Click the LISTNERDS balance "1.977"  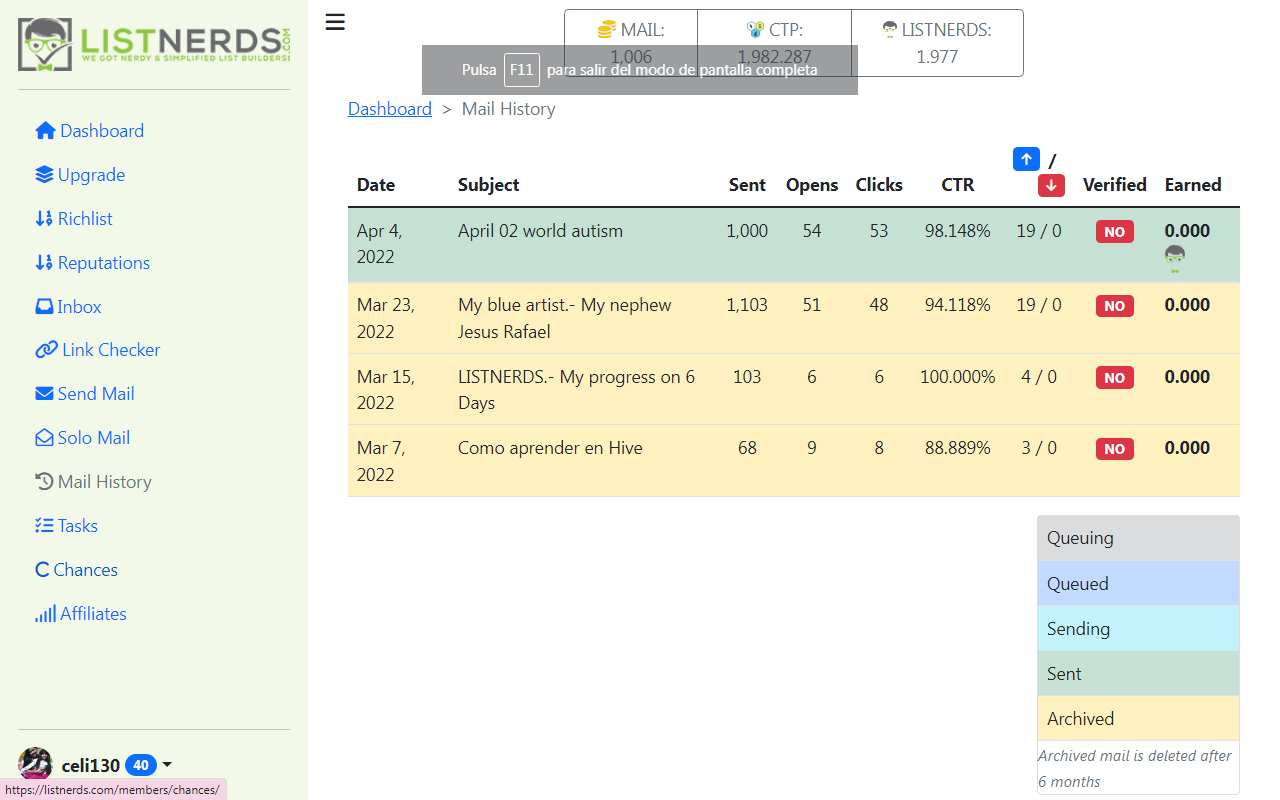coord(937,57)
